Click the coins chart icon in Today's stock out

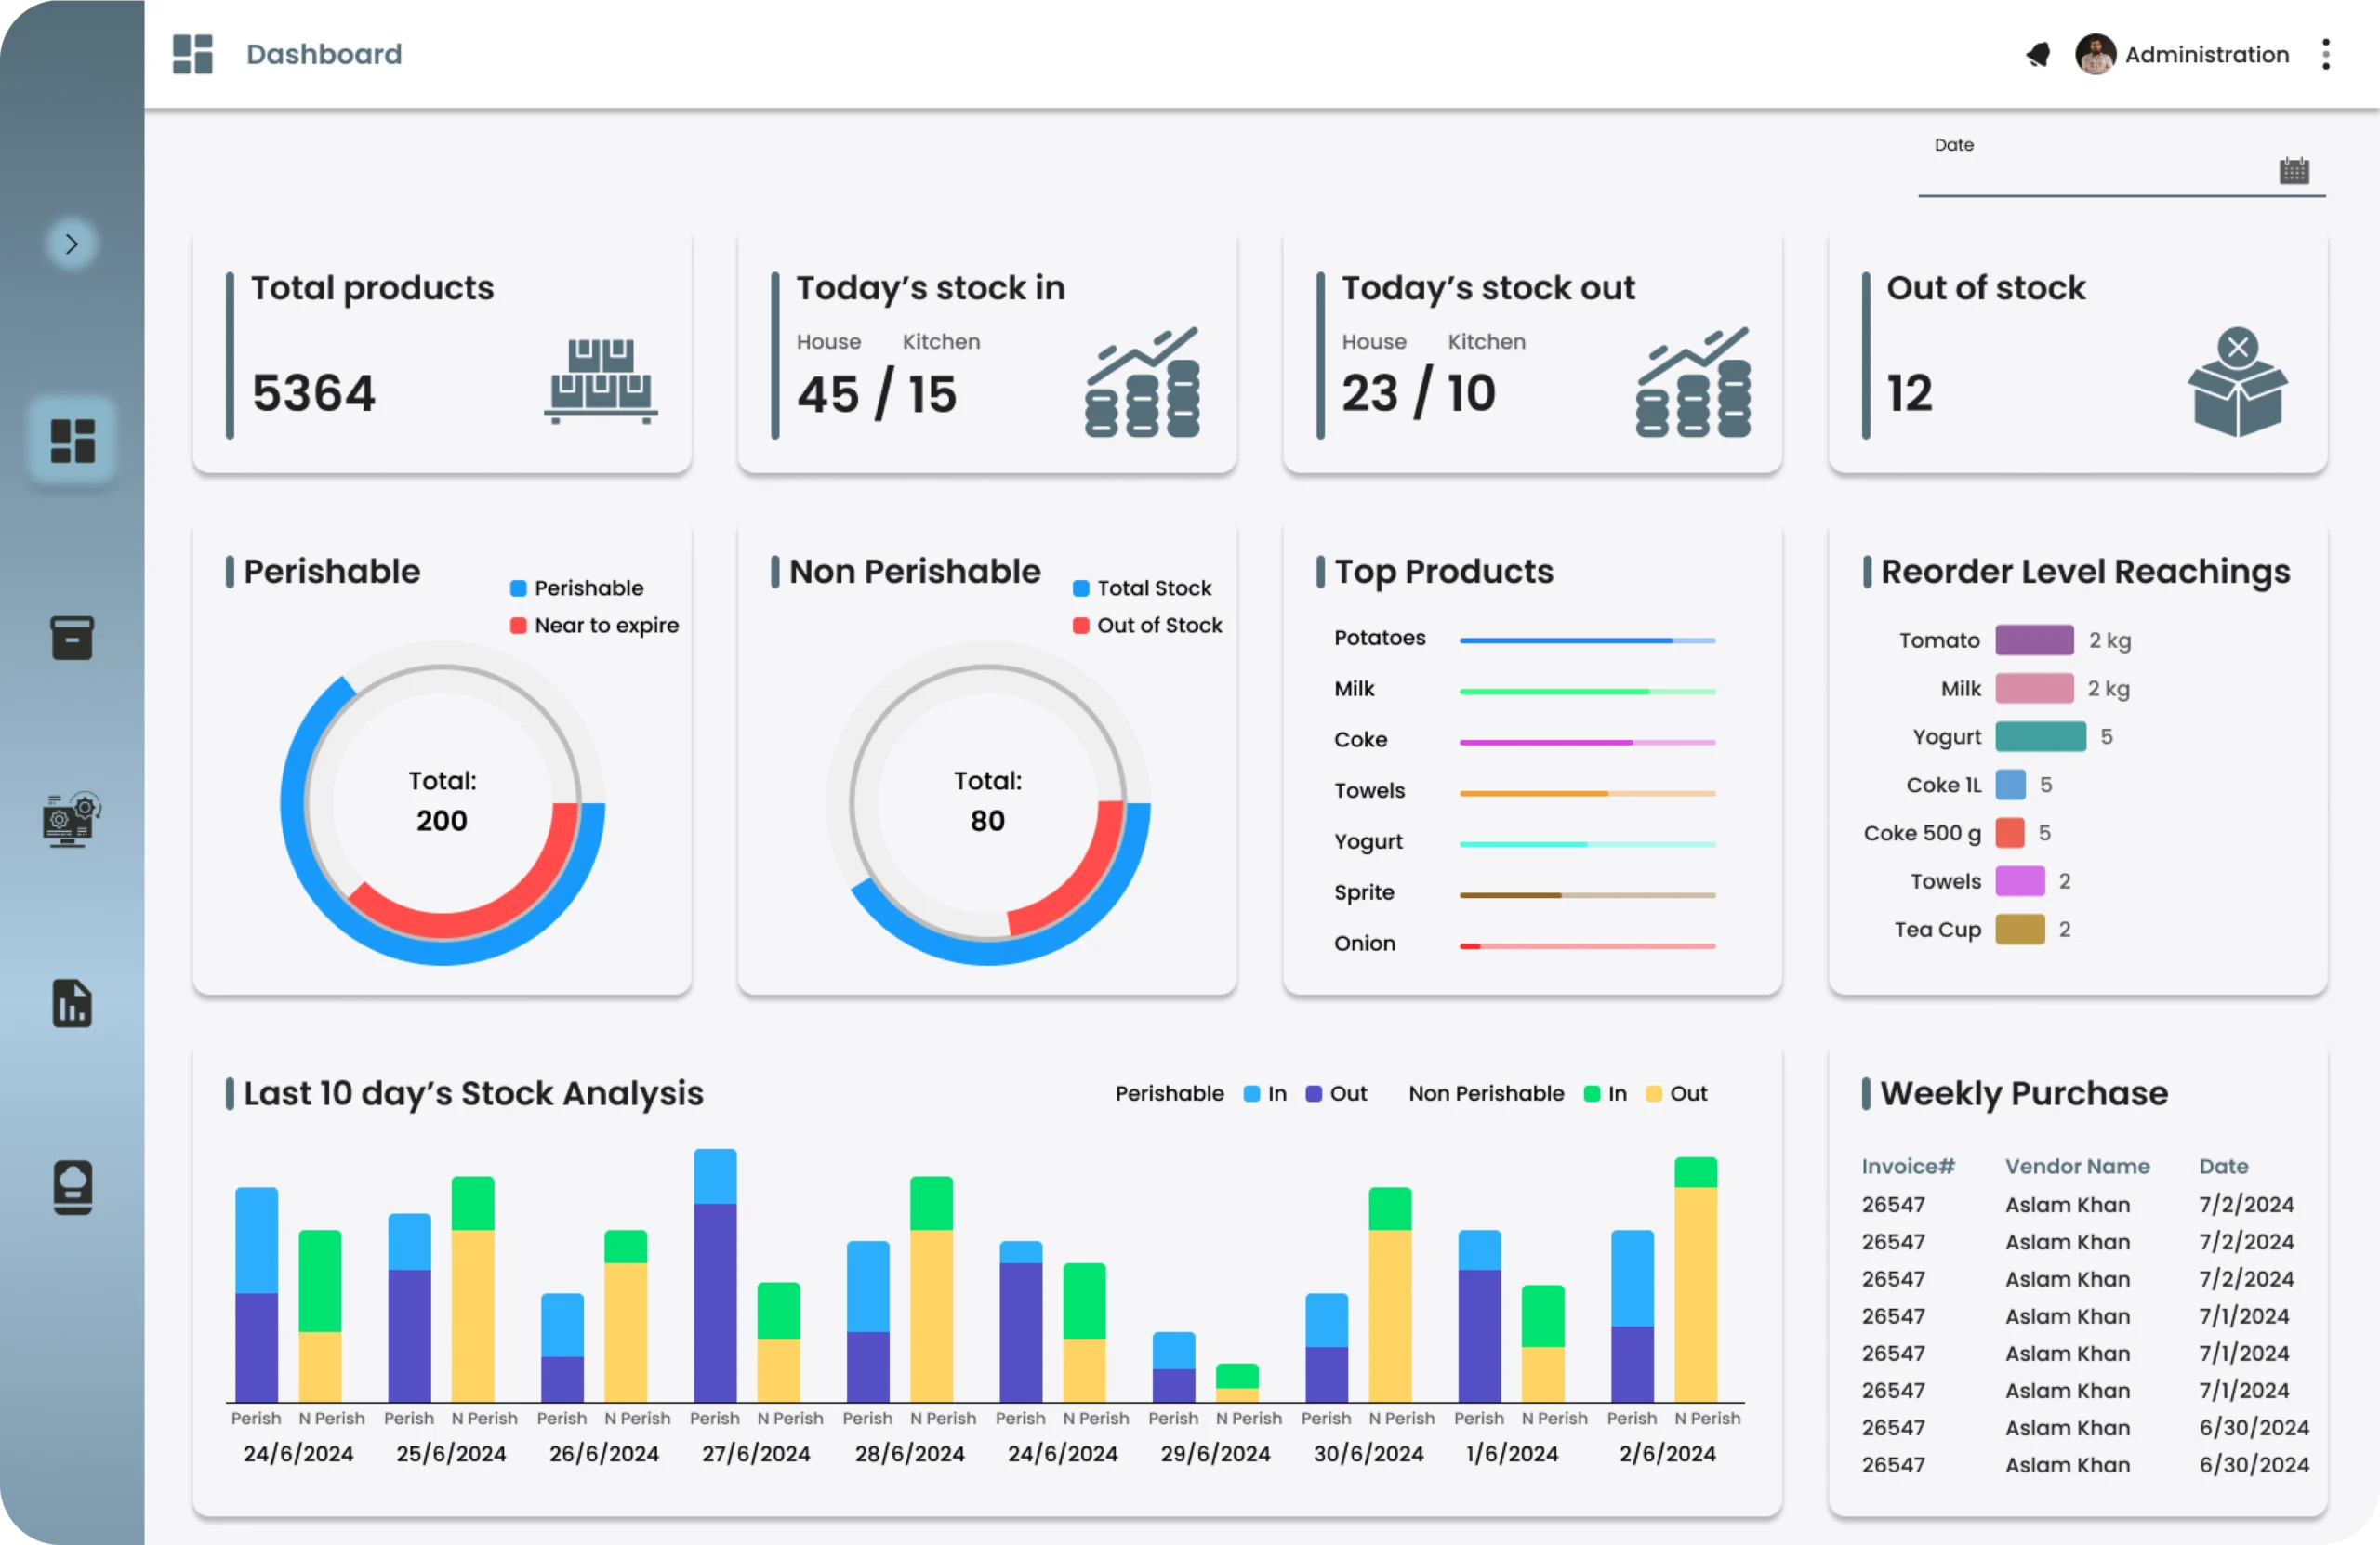(x=1693, y=382)
